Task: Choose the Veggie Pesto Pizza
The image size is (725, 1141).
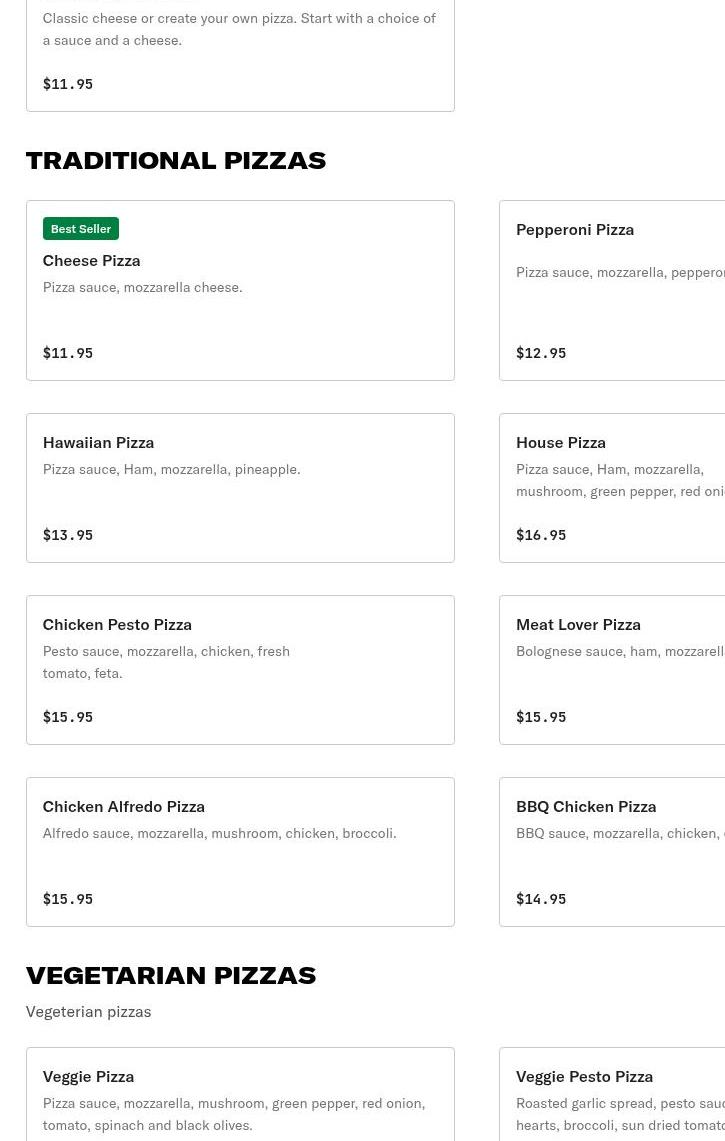Action: click(612, 1095)
